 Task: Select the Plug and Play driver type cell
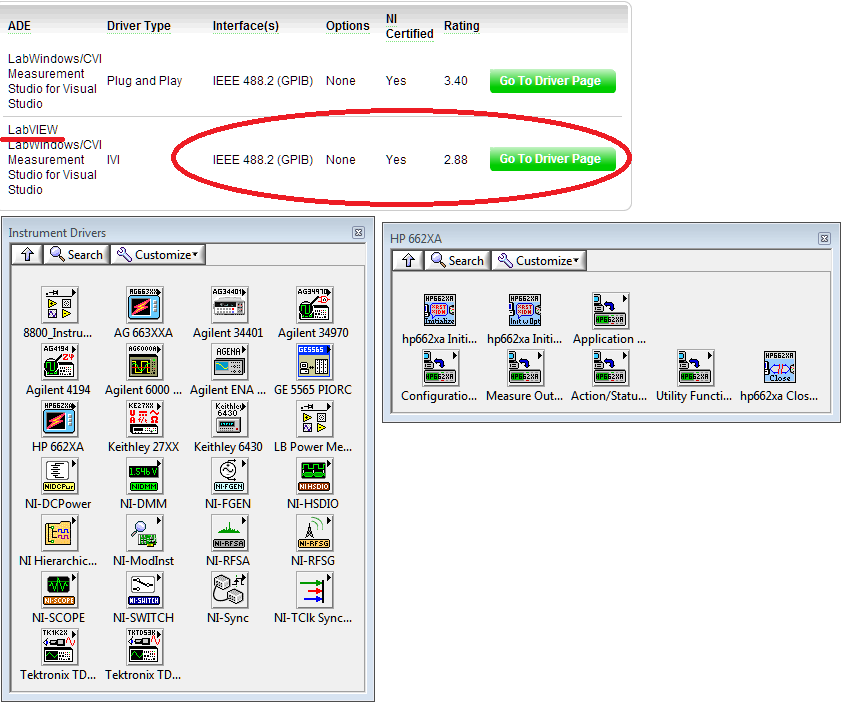[x=144, y=81]
